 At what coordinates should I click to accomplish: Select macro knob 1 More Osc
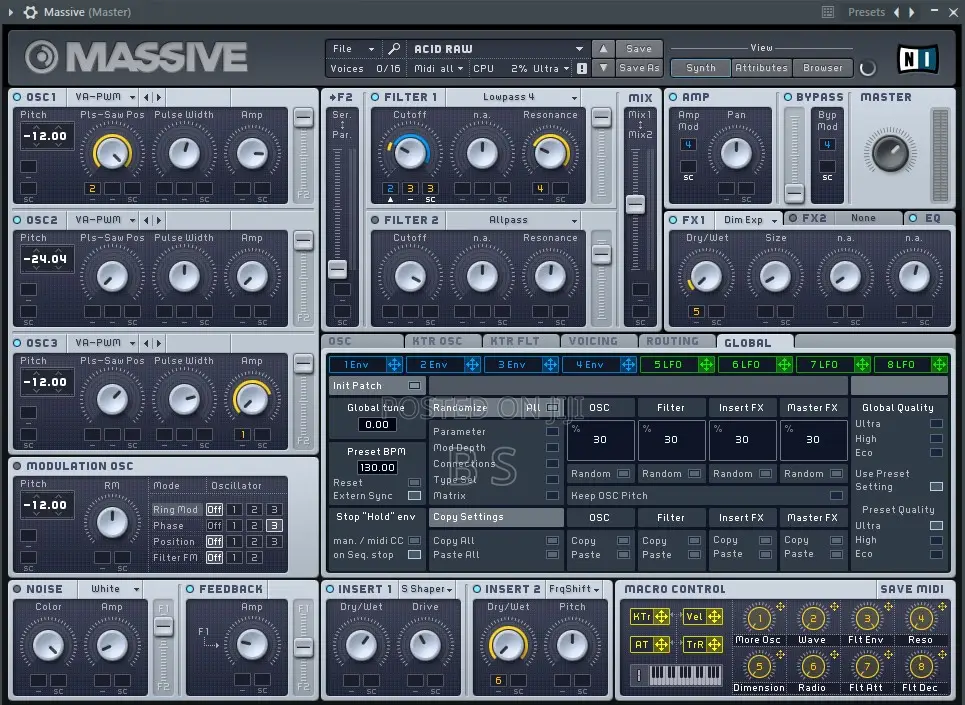pos(759,618)
